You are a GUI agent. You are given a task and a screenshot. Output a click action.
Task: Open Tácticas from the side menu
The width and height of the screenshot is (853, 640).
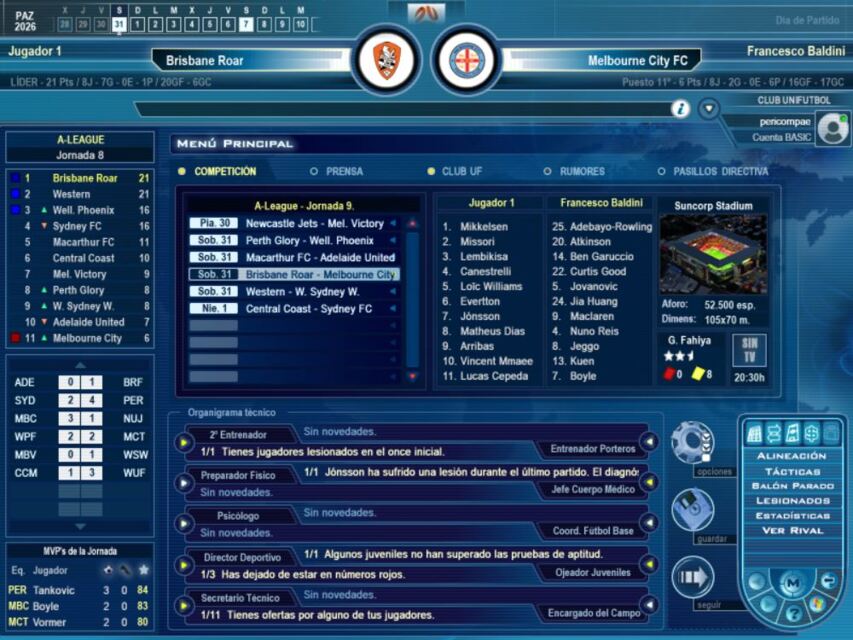[790, 471]
